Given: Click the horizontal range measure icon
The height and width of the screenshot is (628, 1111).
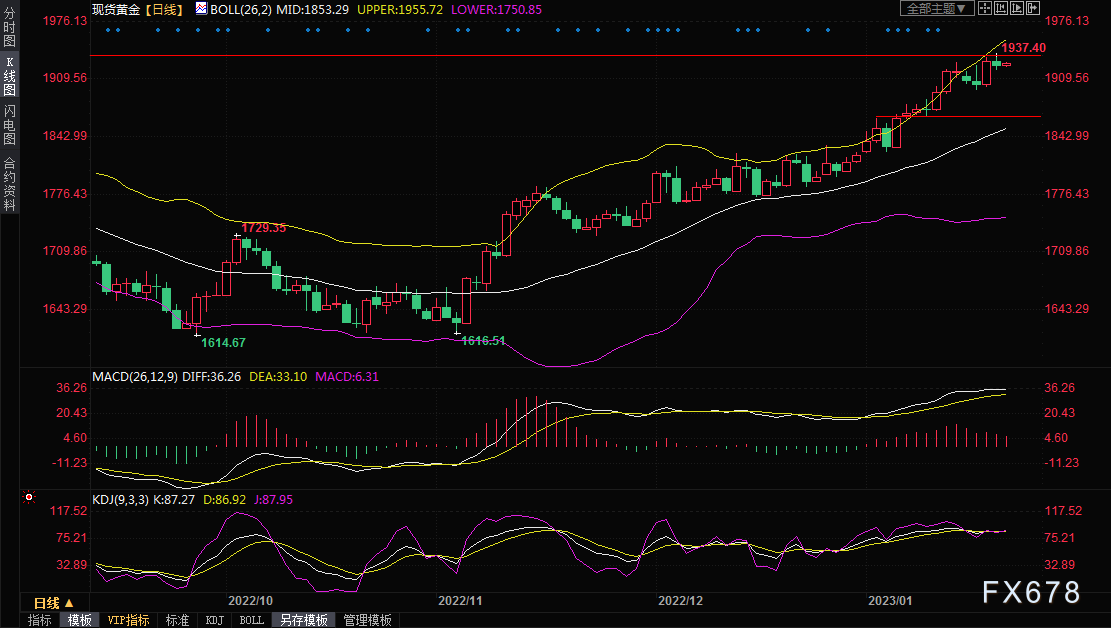Looking at the screenshot, I should pos(1001,8).
